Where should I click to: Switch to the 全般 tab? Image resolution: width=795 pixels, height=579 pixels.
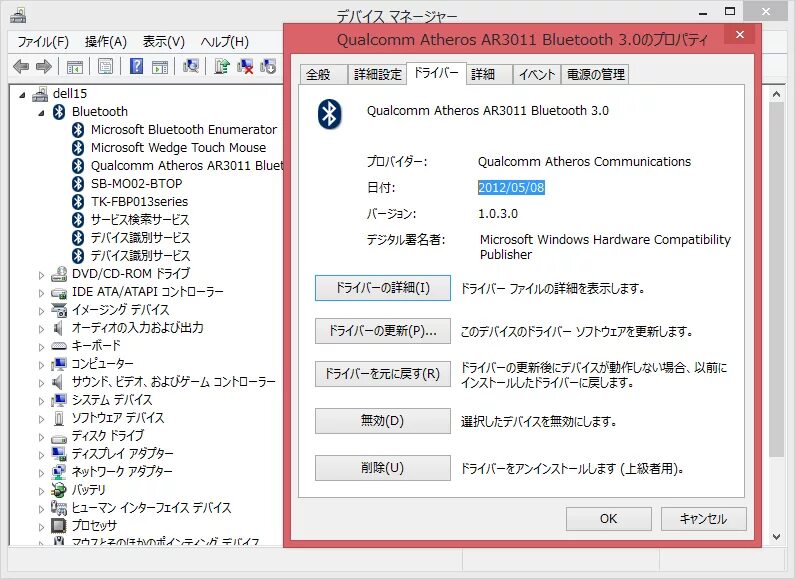(323, 75)
